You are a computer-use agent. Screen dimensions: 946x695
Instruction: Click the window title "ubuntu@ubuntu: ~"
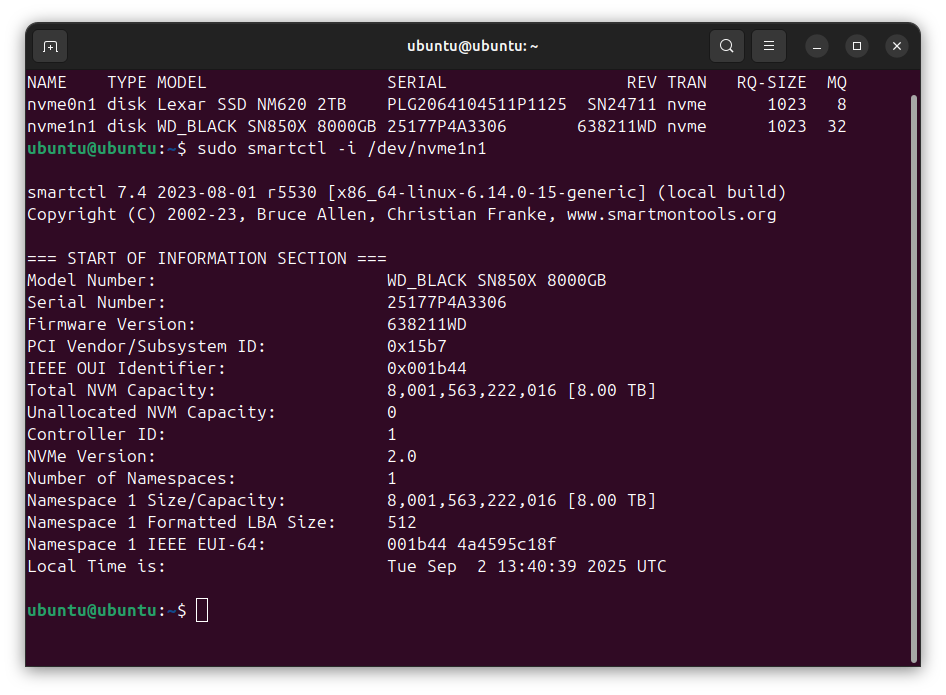coord(473,46)
